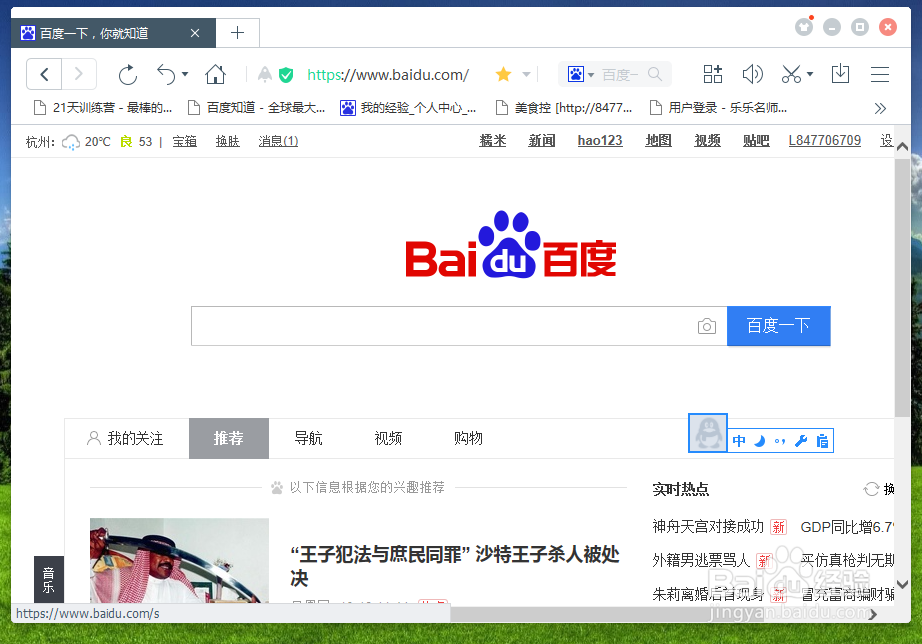This screenshot has width=922, height=644.
Task: Open the 视频 link in top navigation
Action: coord(707,141)
